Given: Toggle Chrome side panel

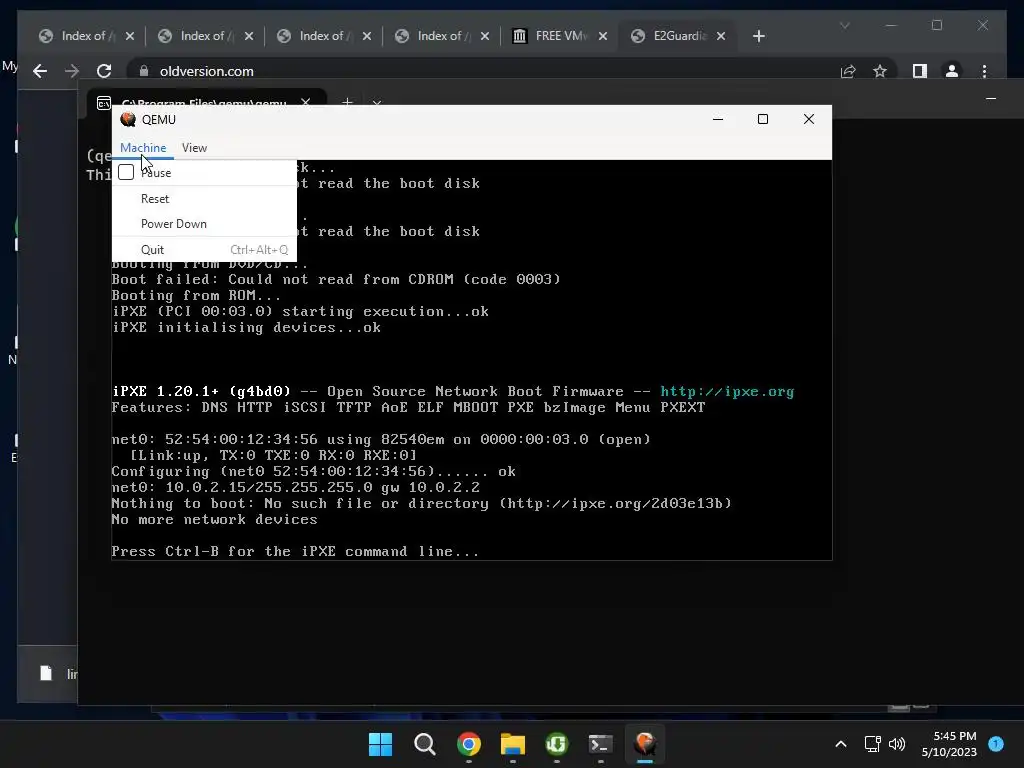Looking at the screenshot, I should tap(920, 71).
